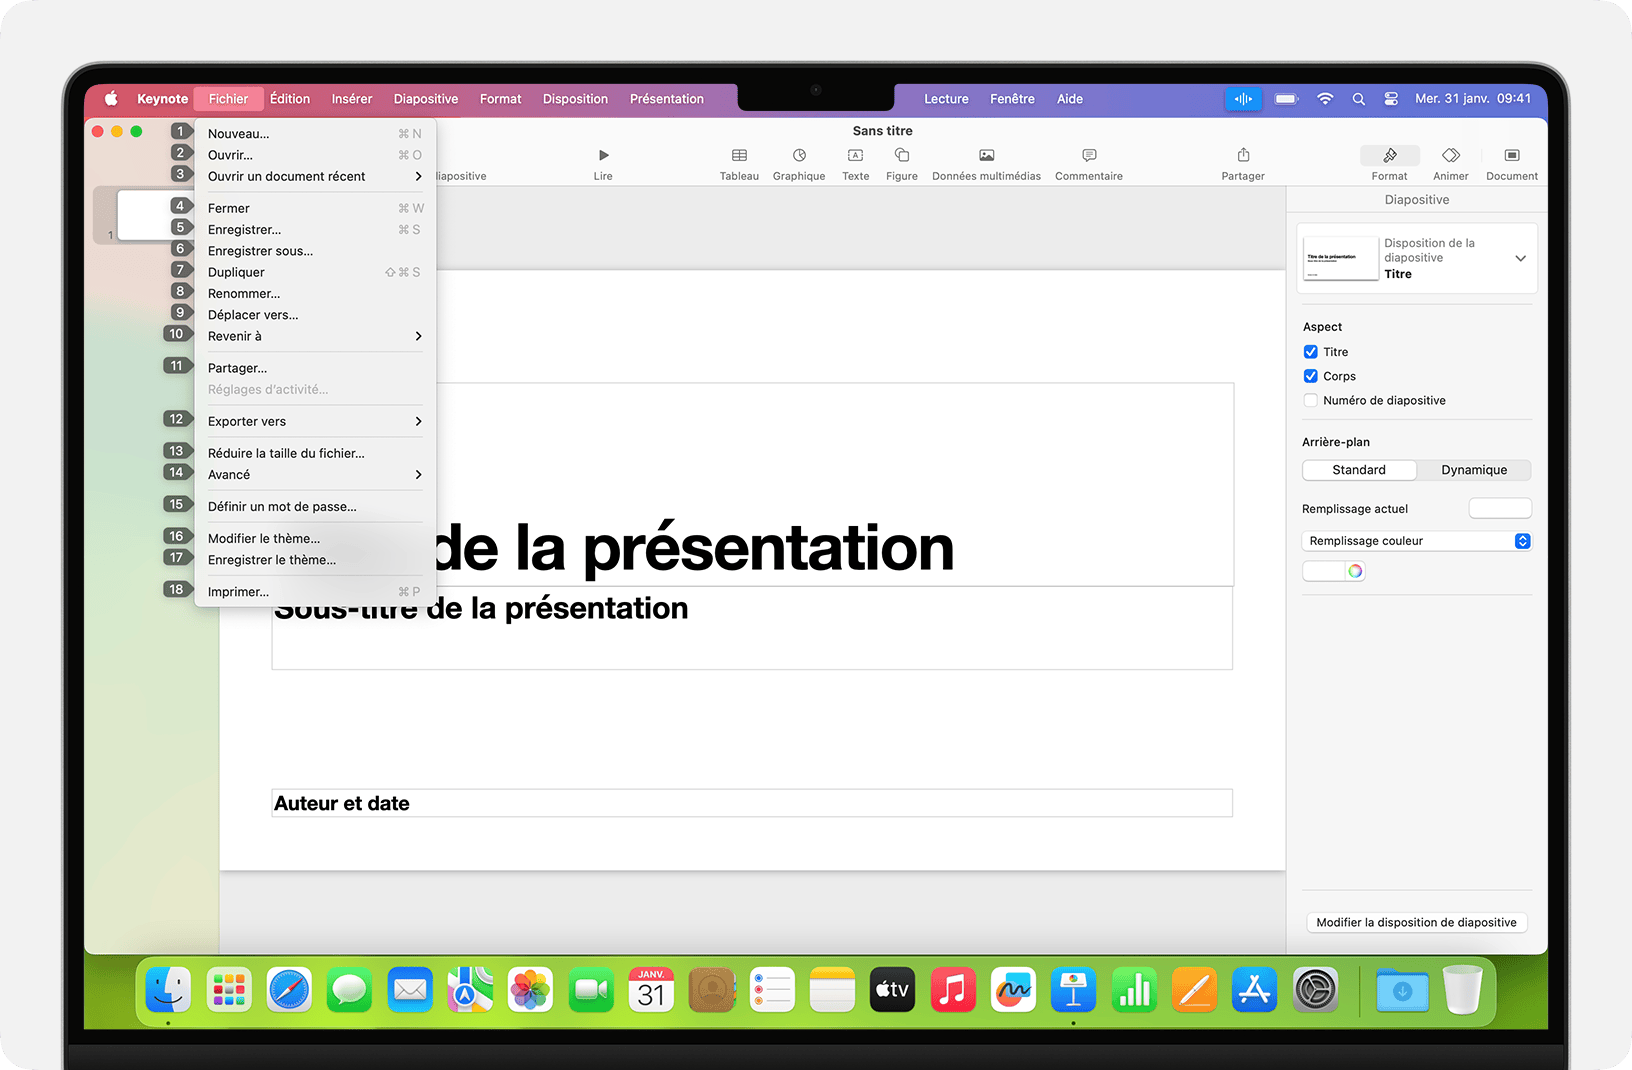Click the Partager share icon in toolbar
This screenshot has width=1632, height=1070.
tap(1243, 155)
